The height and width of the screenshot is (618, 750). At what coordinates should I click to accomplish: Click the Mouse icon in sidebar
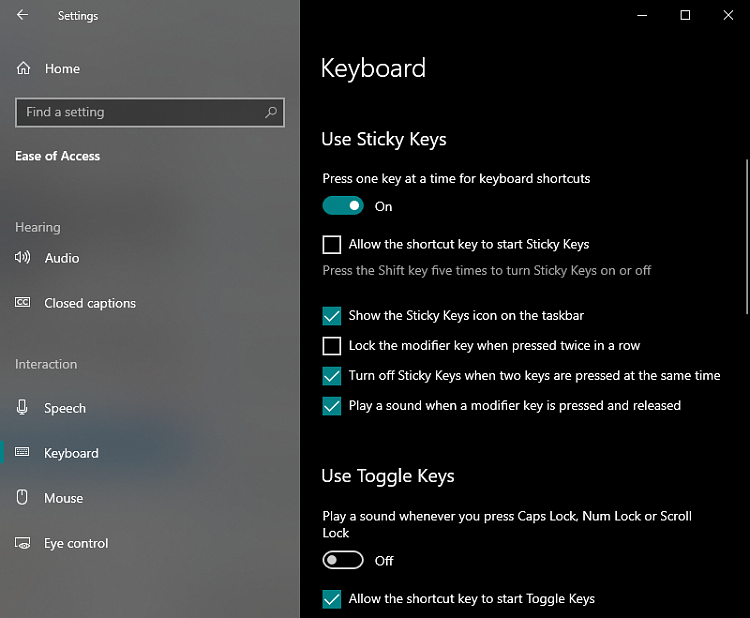[23, 498]
